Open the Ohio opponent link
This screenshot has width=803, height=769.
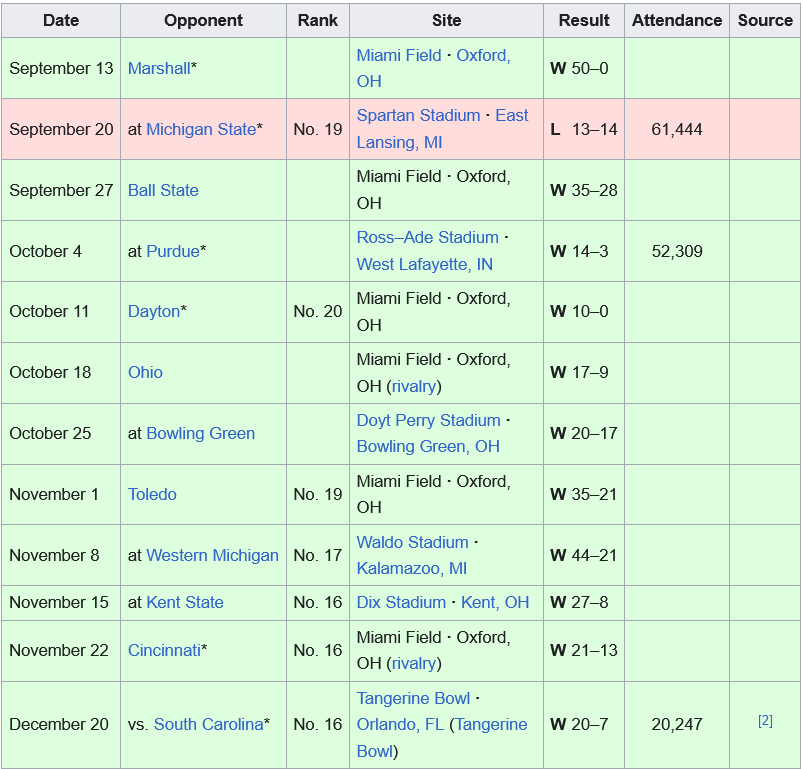[x=145, y=372]
